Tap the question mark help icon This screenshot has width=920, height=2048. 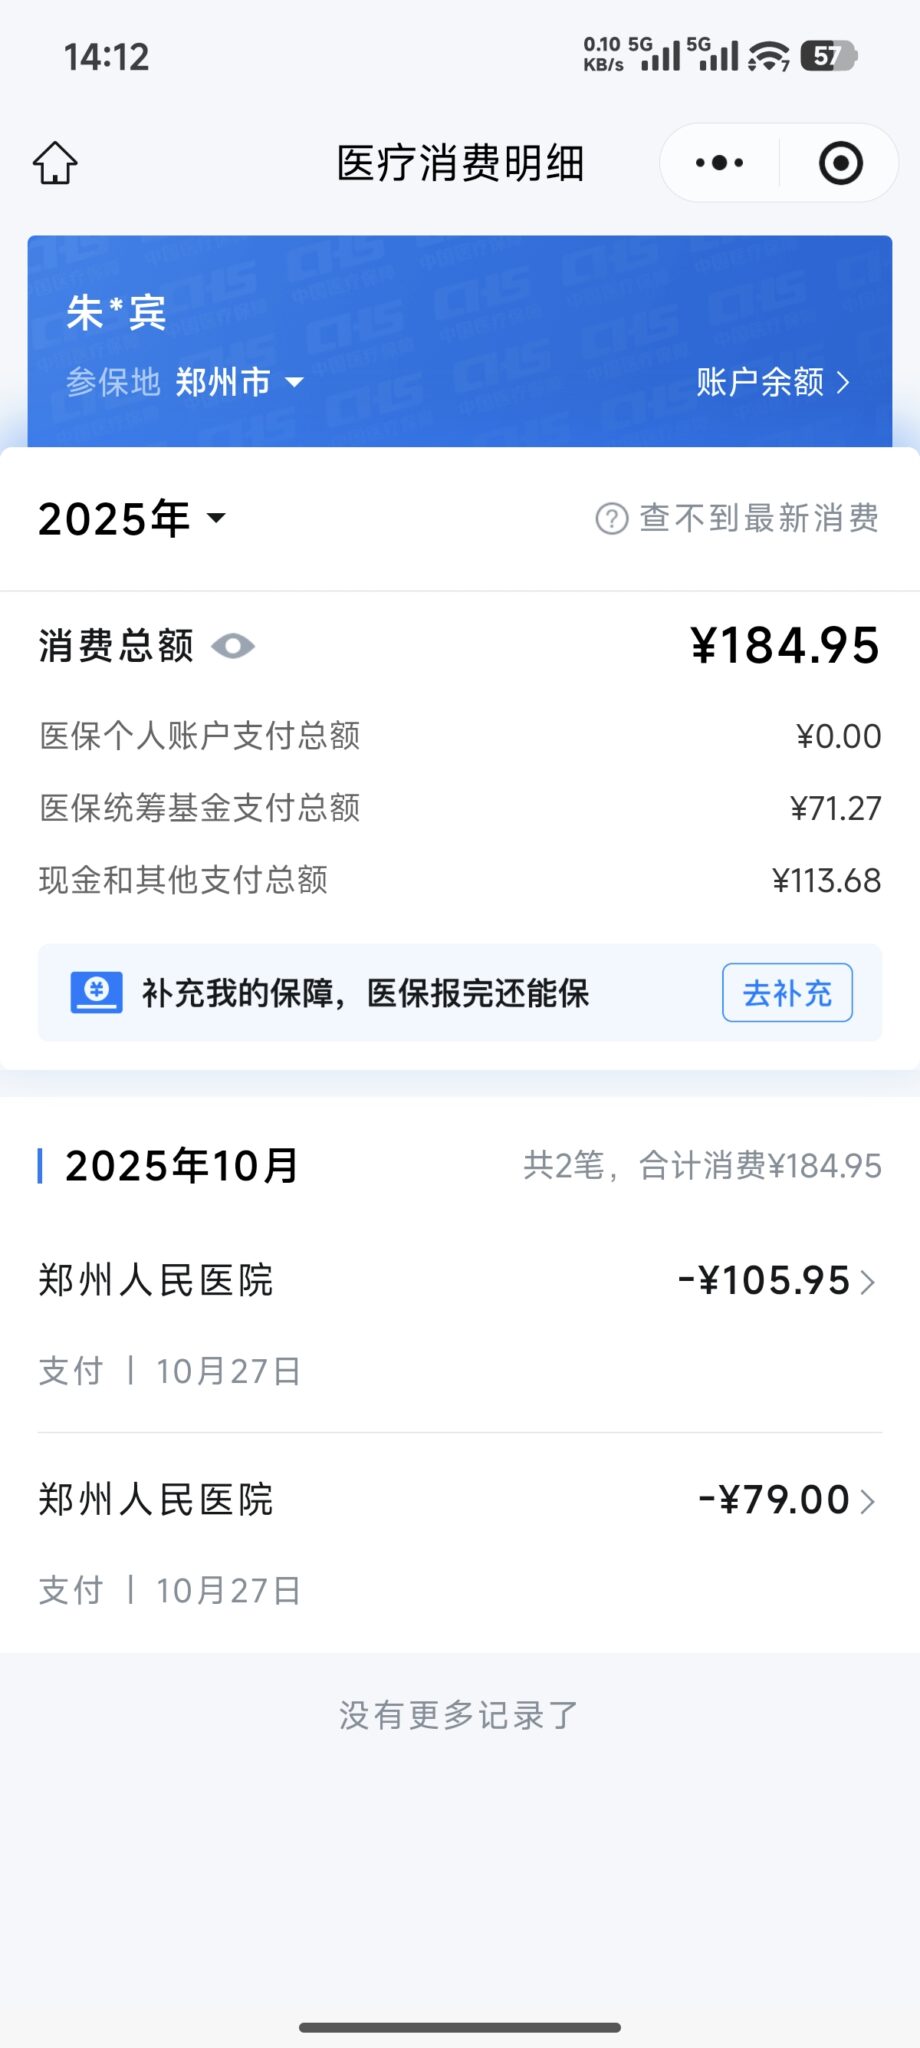(x=611, y=518)
